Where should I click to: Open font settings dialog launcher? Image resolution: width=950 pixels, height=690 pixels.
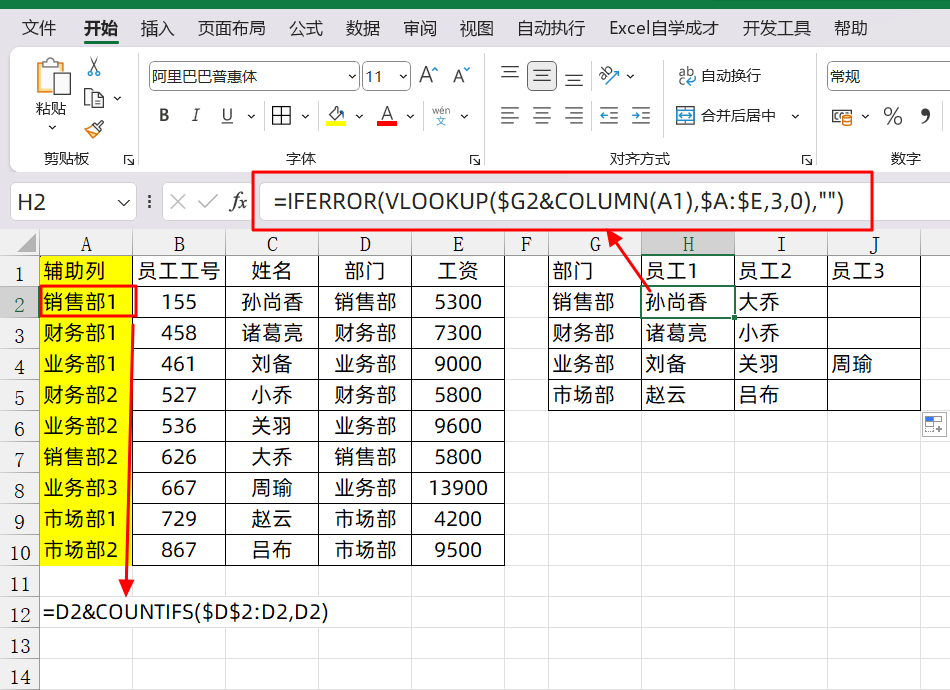475,160
